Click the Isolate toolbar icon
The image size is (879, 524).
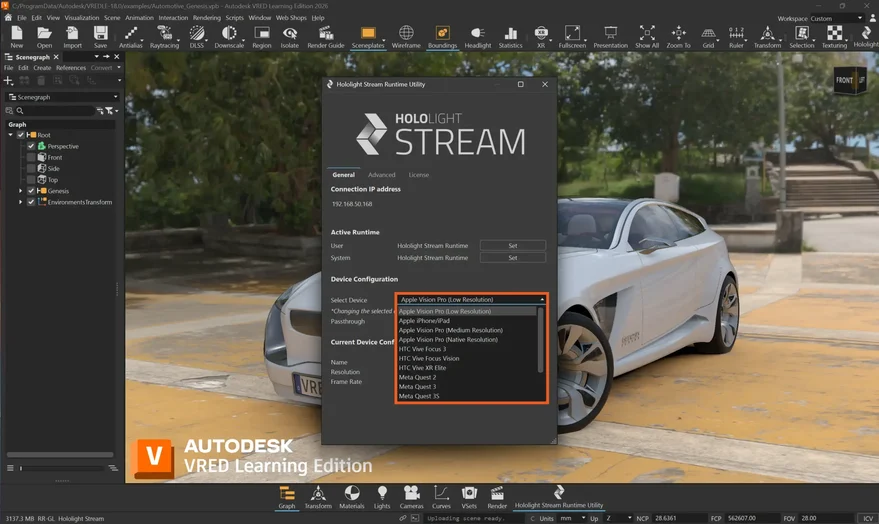pyautogui.click(x=289, y=37)
